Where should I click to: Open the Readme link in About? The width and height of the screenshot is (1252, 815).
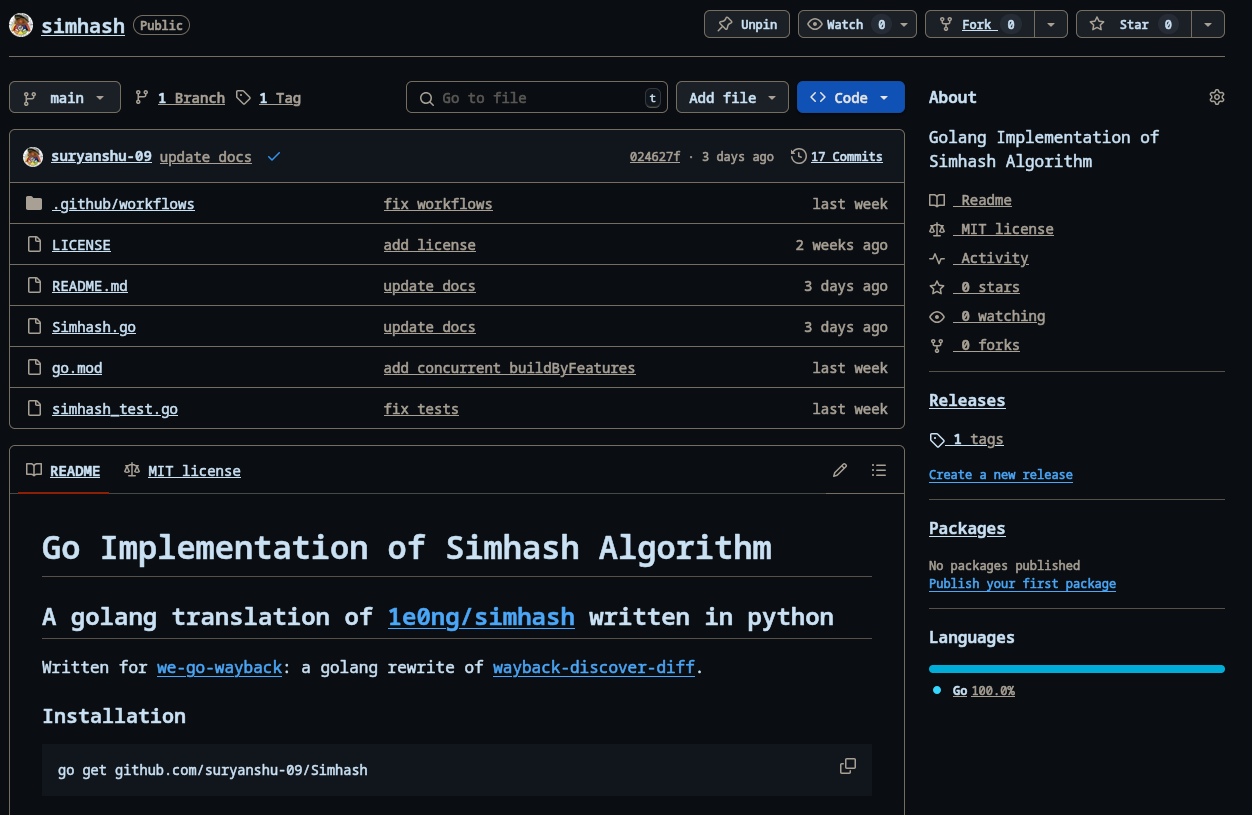click(970, 200)
